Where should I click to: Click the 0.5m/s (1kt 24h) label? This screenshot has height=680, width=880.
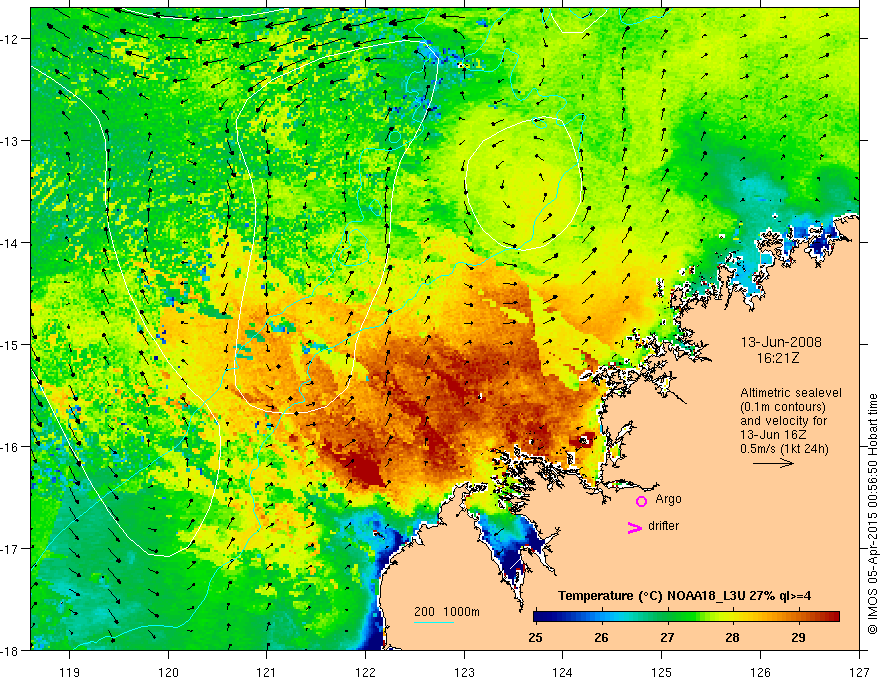point(785,449)
